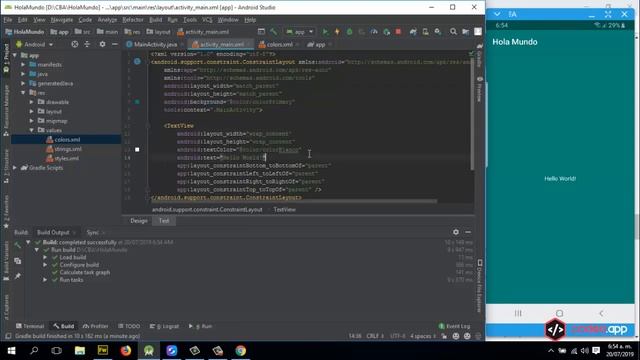The image size is (640, 360).
Task: Open the AVD Manager device icon
Action: [425, 32]
